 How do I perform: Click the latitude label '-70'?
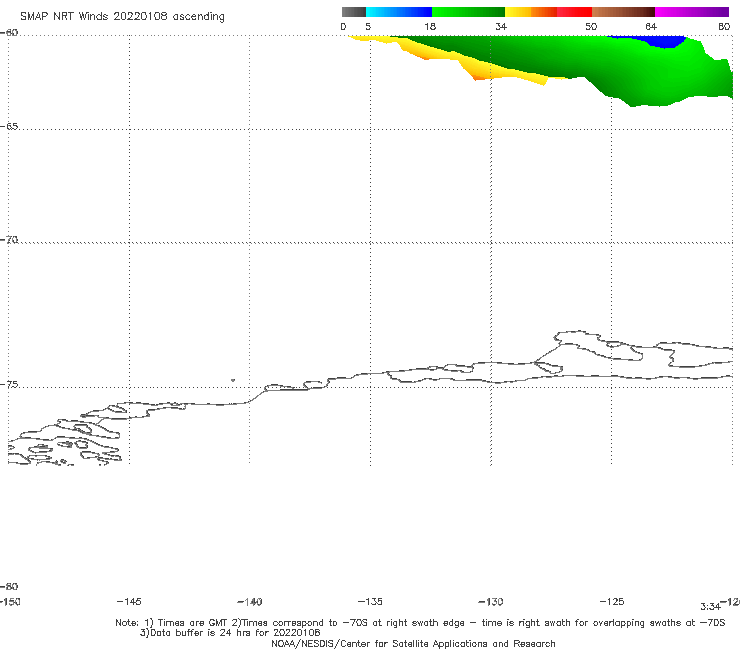pos(9,240)
